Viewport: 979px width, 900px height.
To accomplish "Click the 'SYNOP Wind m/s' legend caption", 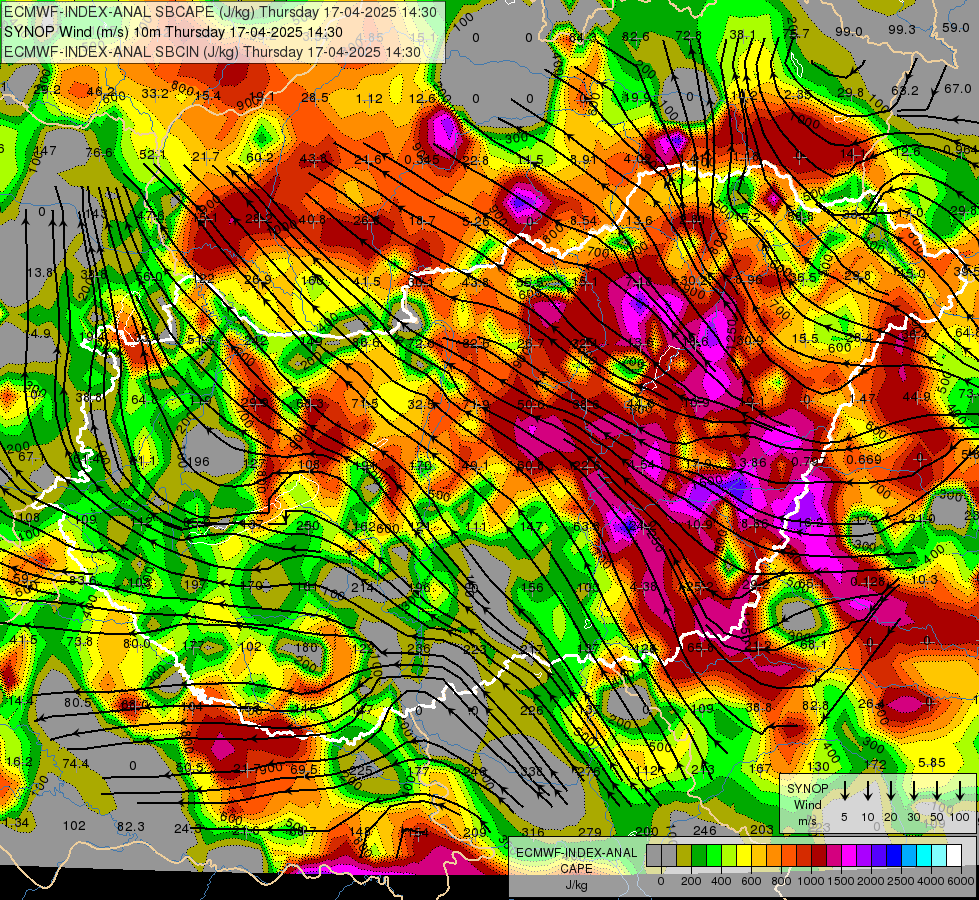I will click(807, 805).
